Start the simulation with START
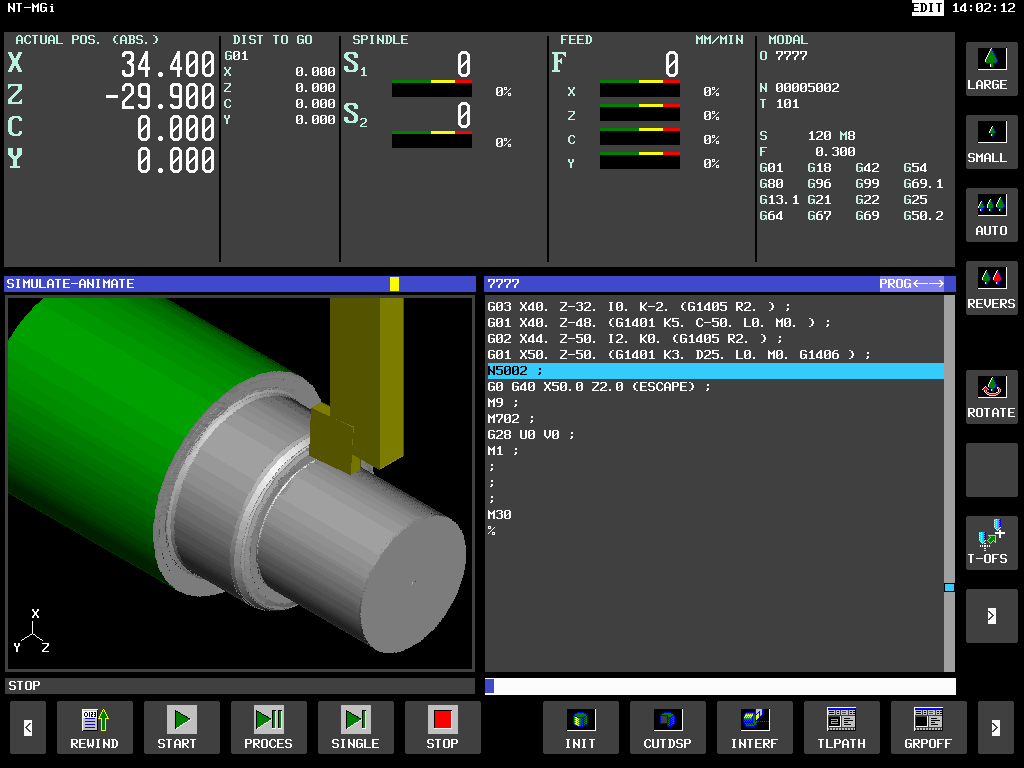 point(181,727)
